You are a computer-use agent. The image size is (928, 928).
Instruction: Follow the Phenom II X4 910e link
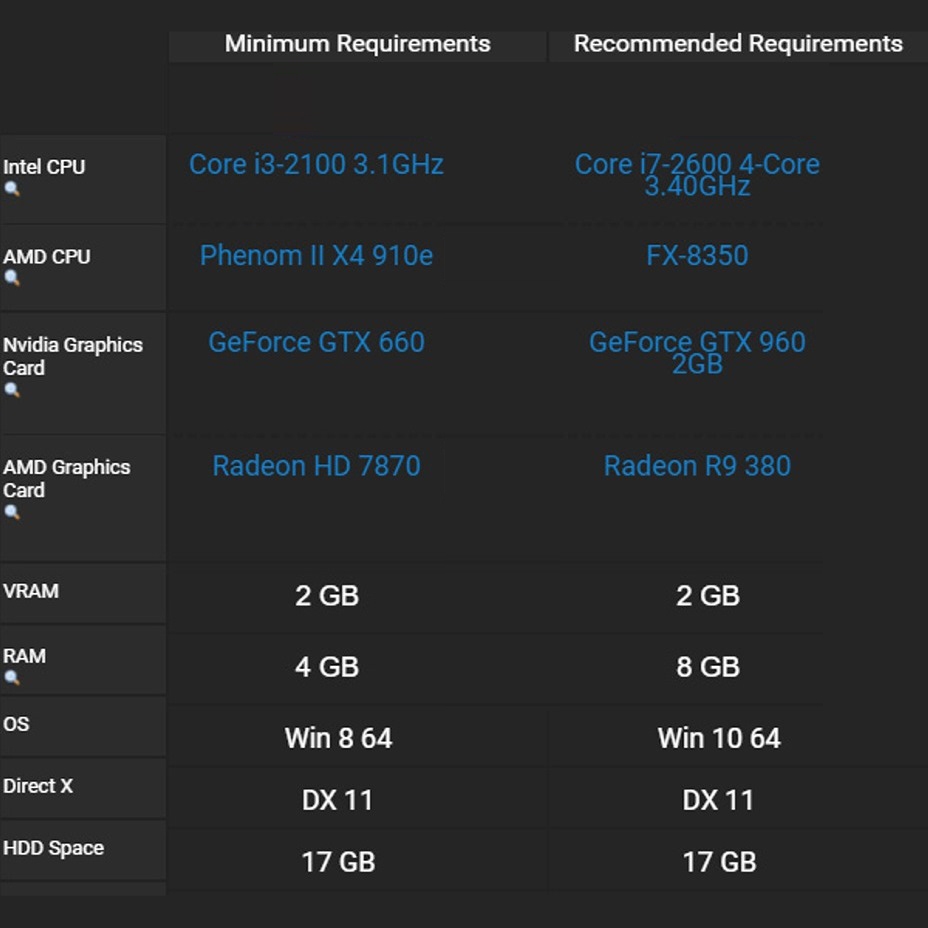pos(316,256)
